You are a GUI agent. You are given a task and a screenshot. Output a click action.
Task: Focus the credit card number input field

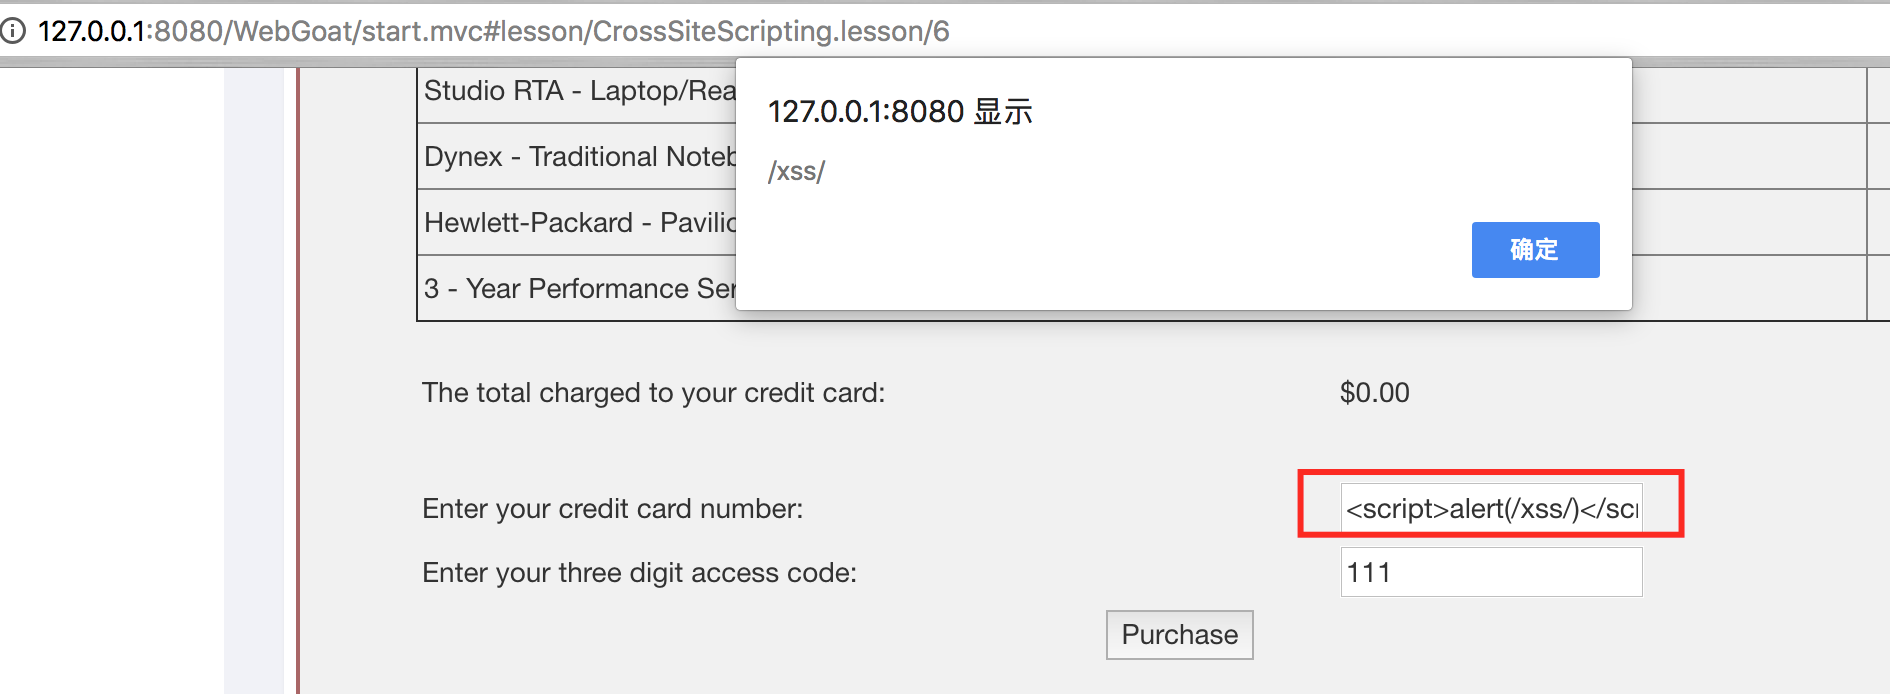1491,508
